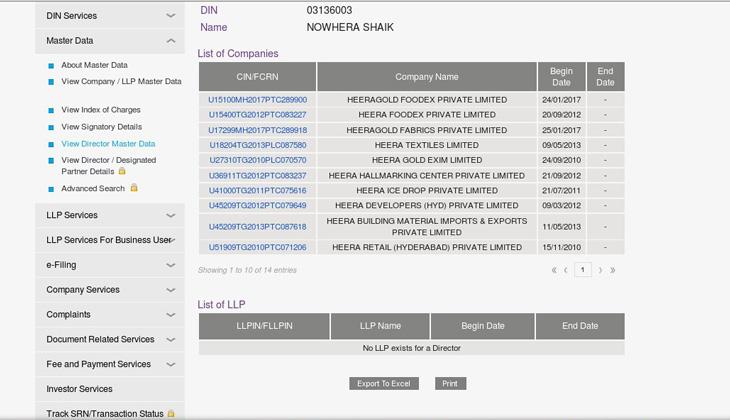Expand the e-Filing section chevron
730x420 pixels.
point(171,265)
